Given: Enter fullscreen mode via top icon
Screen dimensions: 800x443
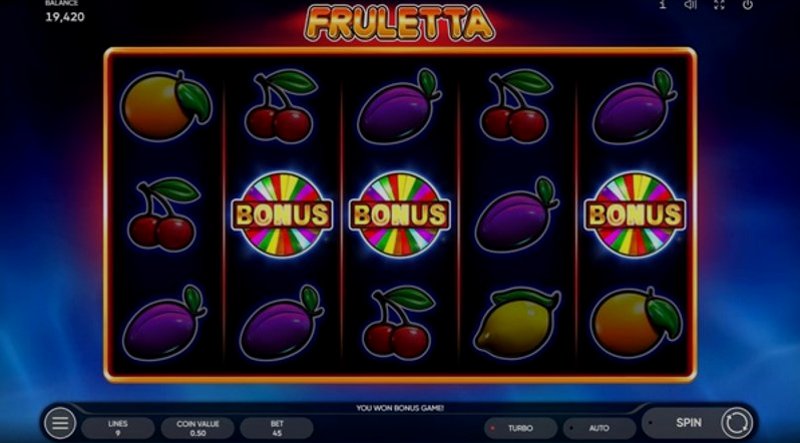Looking at the screenshot, I should 719,5.
